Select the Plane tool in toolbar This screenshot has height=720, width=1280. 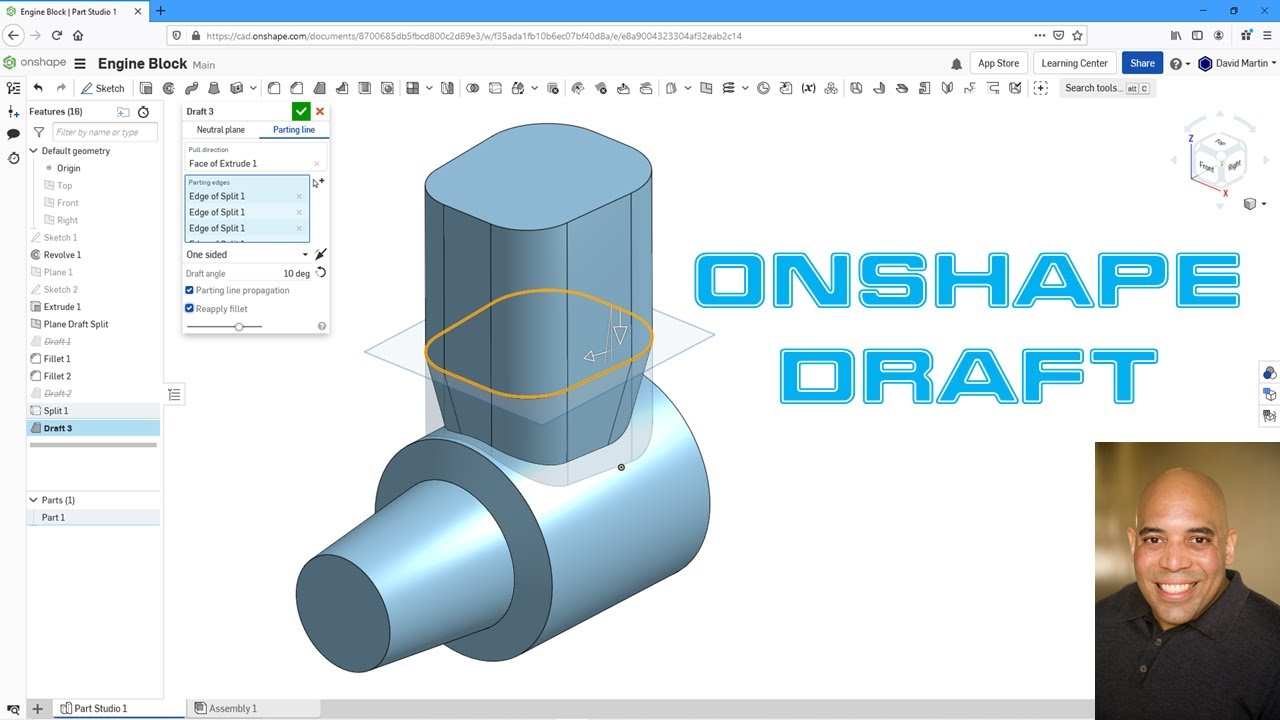point(706,88)
